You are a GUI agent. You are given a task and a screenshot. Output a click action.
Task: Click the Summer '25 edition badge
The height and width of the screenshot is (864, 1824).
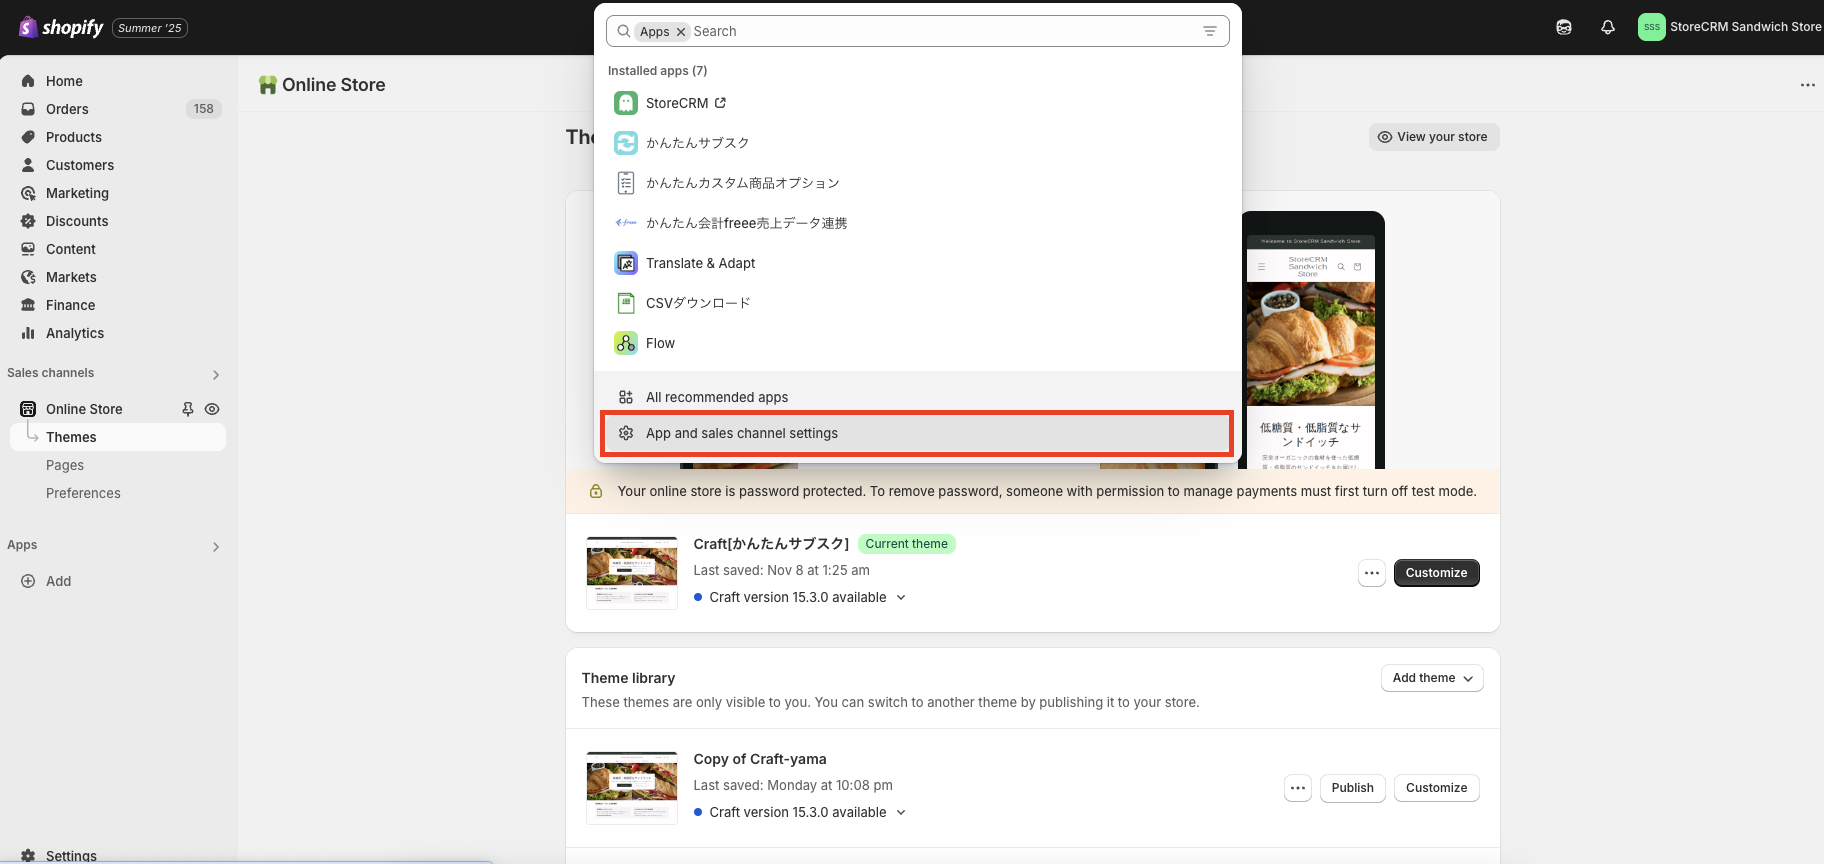[150, 28]
